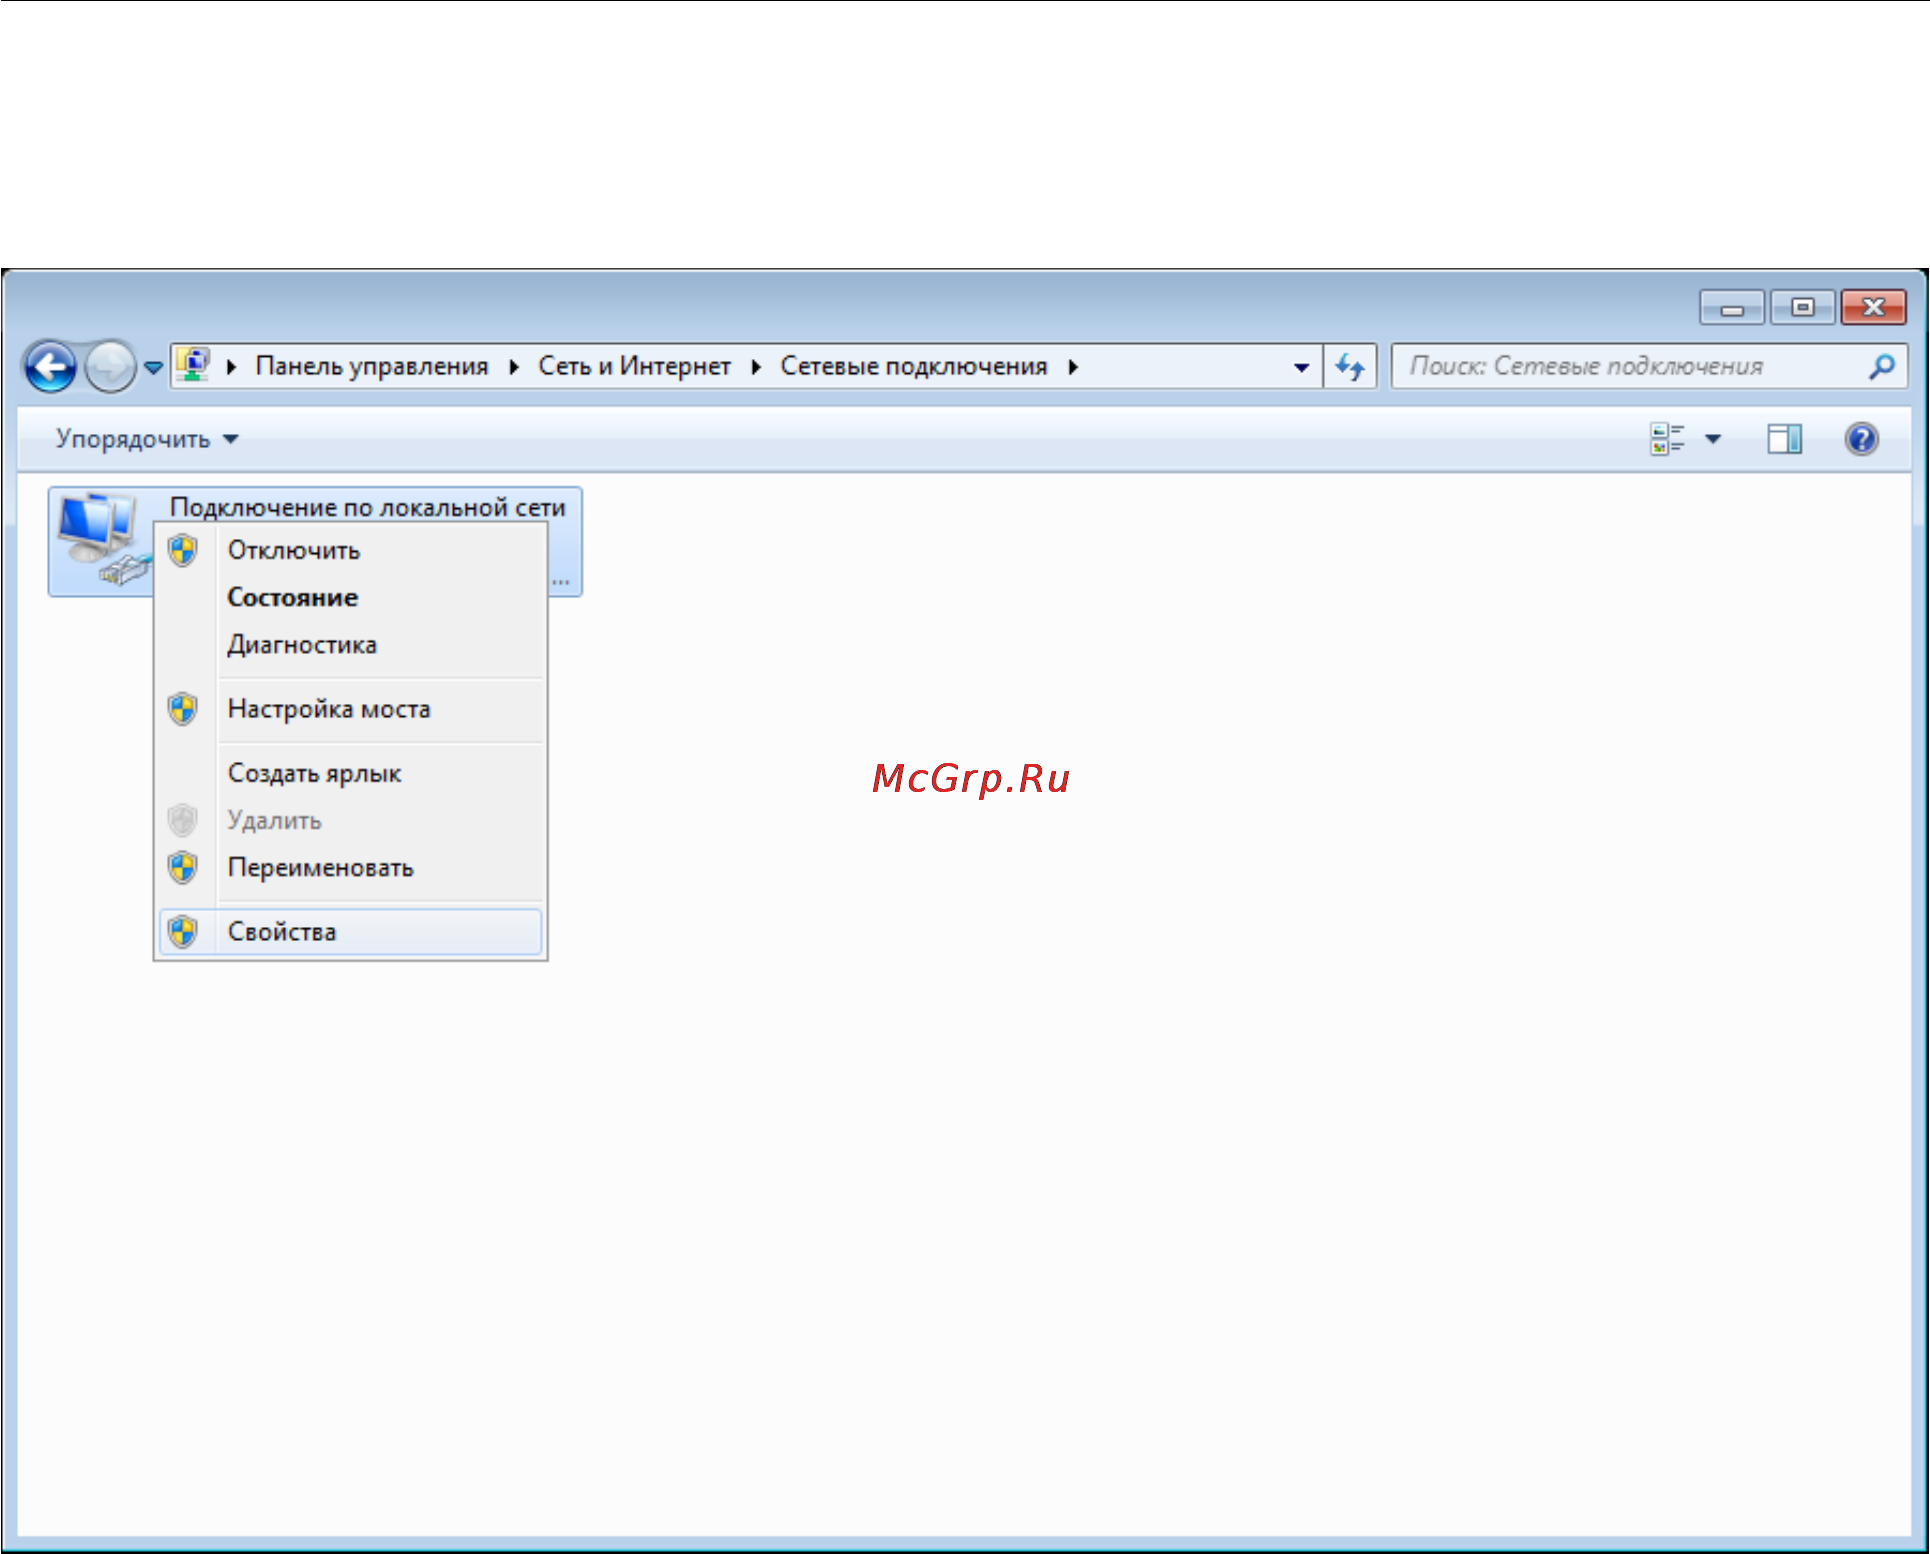
Task: Click the shield icon beside Отключить
Action: tap(182, 550)
